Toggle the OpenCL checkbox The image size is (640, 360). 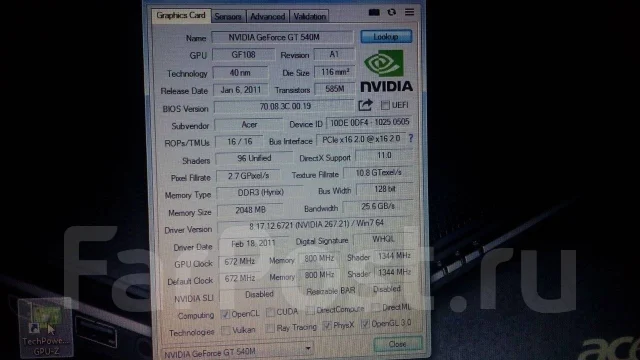click(x=225, y=314)
